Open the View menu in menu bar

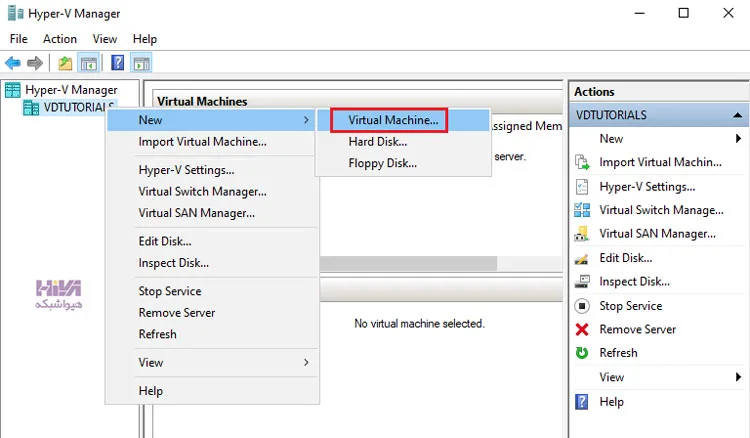[105, 39]
